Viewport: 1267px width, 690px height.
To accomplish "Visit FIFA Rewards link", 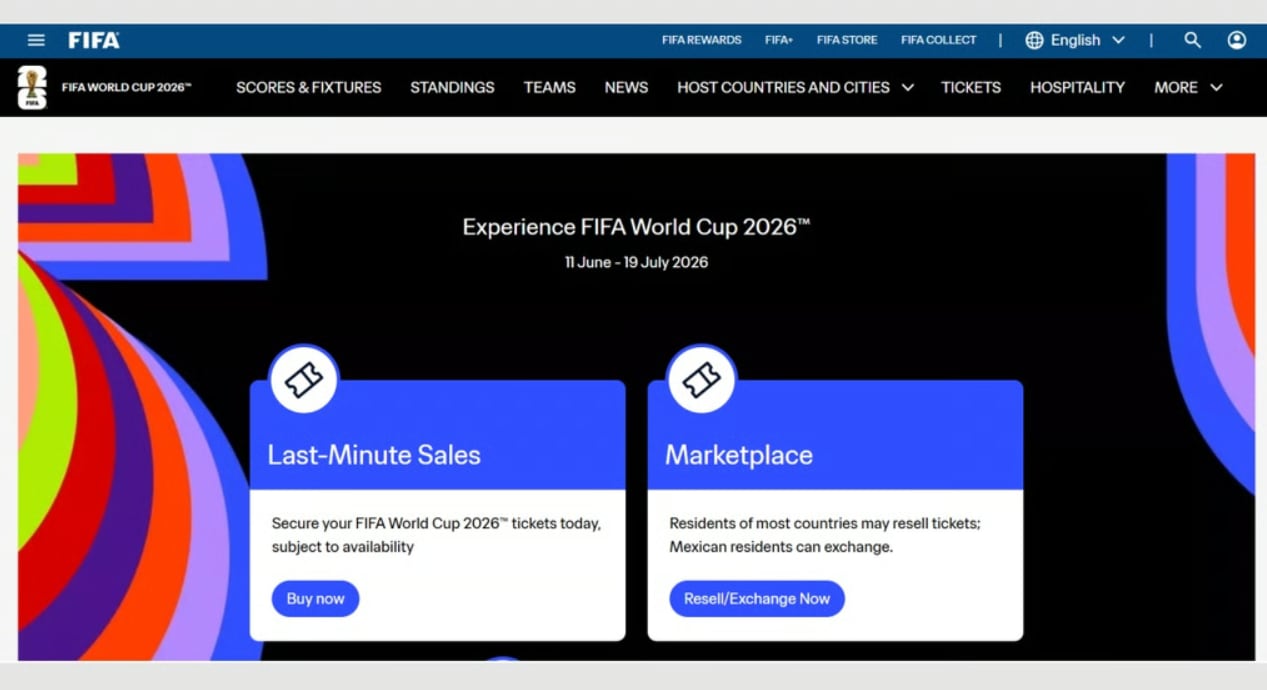I will click(x=702, y=40).
